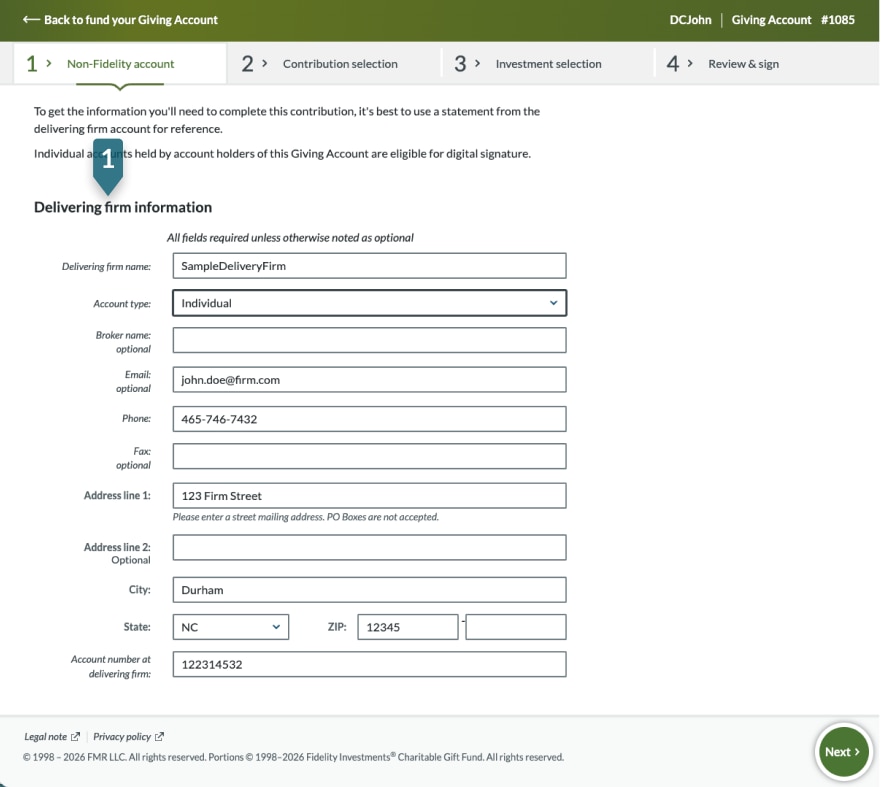Click the Phone number field
This screenshot has height=787, width=881.
(x=369, y=419)
